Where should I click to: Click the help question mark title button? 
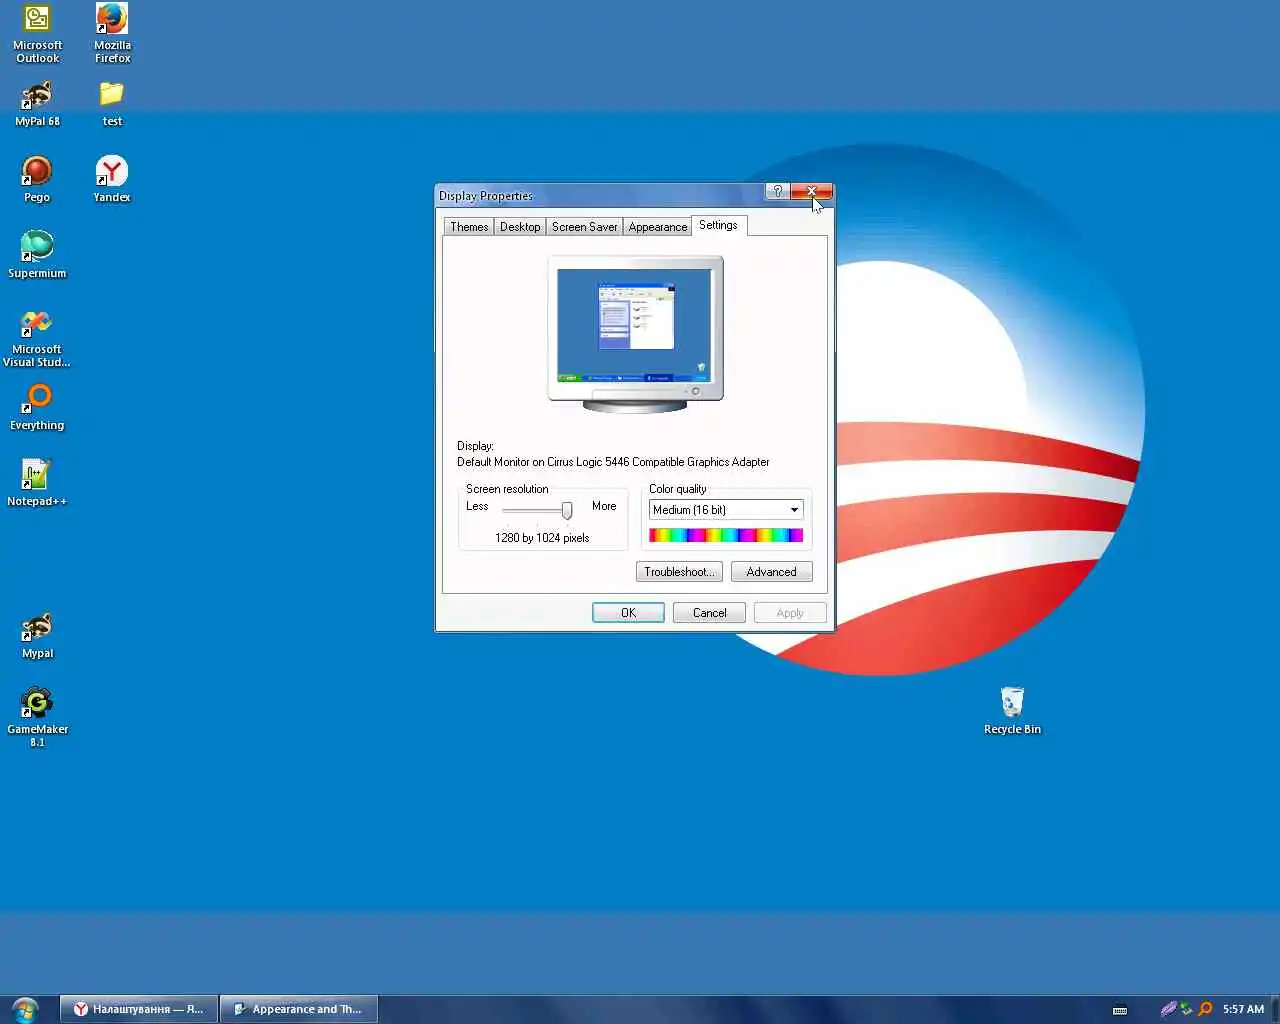click(x=777, y=192)
